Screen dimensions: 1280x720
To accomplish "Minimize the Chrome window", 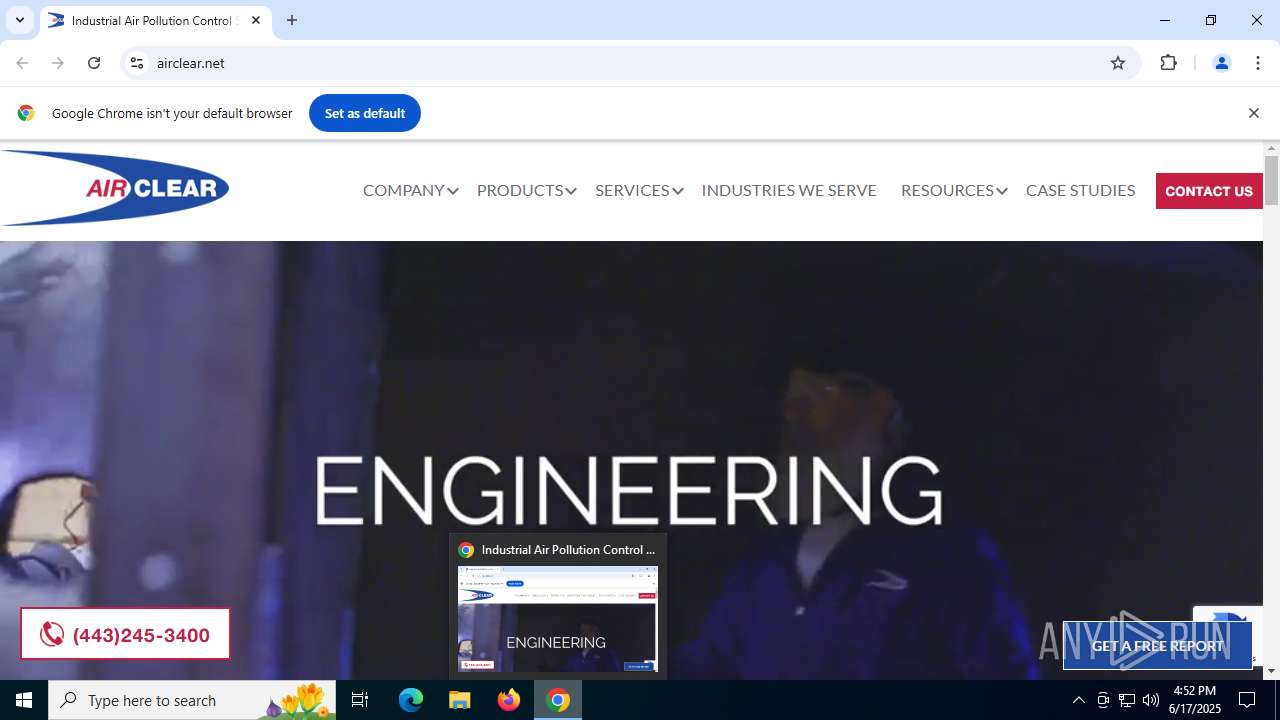I will (1165, 20).
